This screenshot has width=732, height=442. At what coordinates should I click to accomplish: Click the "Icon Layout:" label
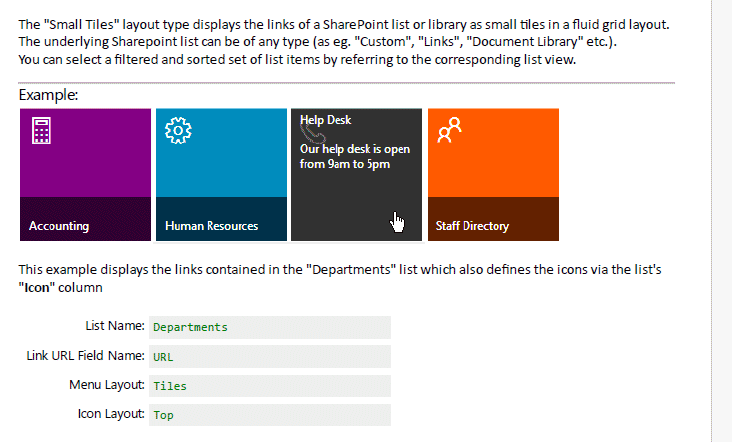[x=111, y=413]
